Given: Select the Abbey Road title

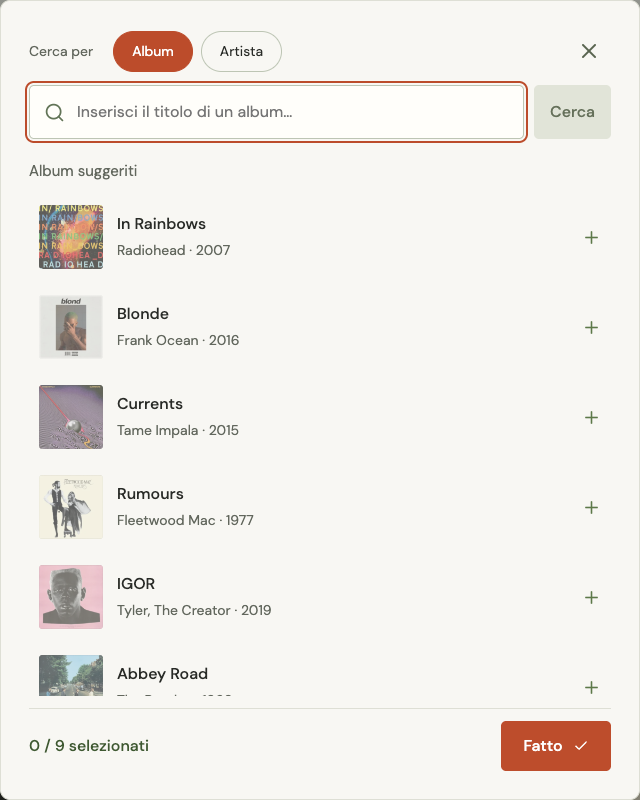Looking at the screenshot, I should point(162,674).
